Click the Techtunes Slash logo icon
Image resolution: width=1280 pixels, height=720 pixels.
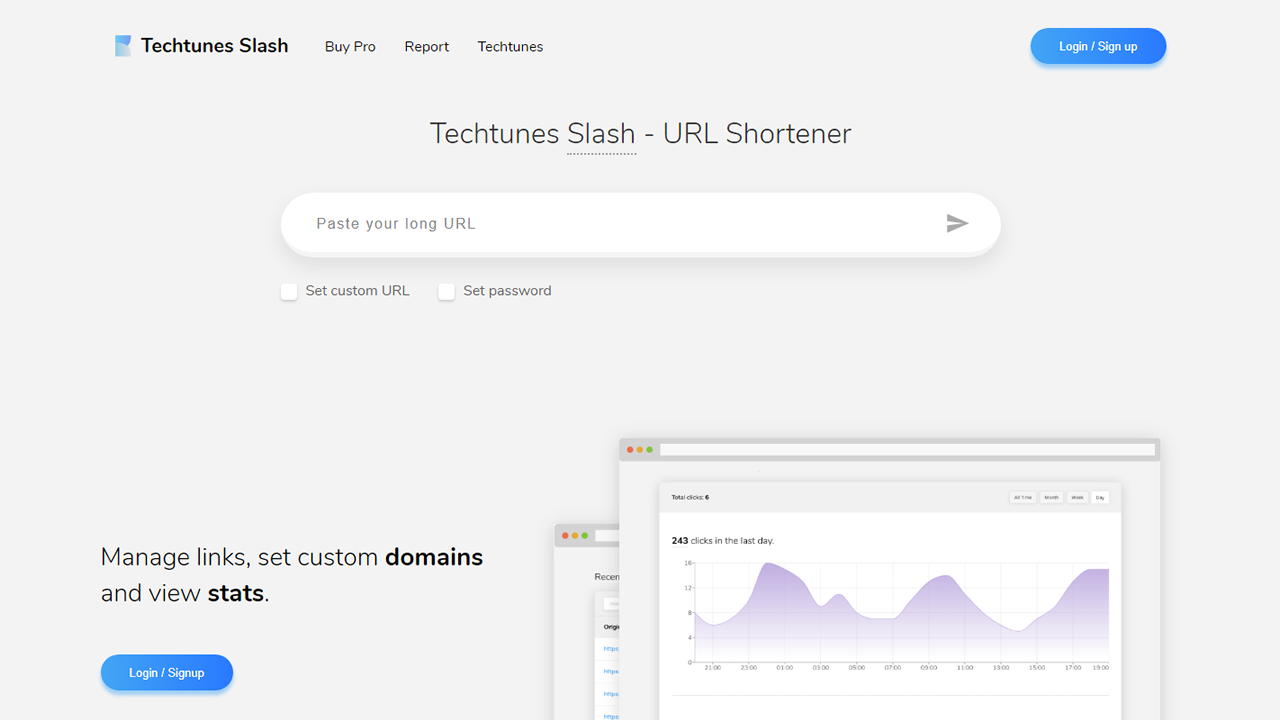coord(123,46)
